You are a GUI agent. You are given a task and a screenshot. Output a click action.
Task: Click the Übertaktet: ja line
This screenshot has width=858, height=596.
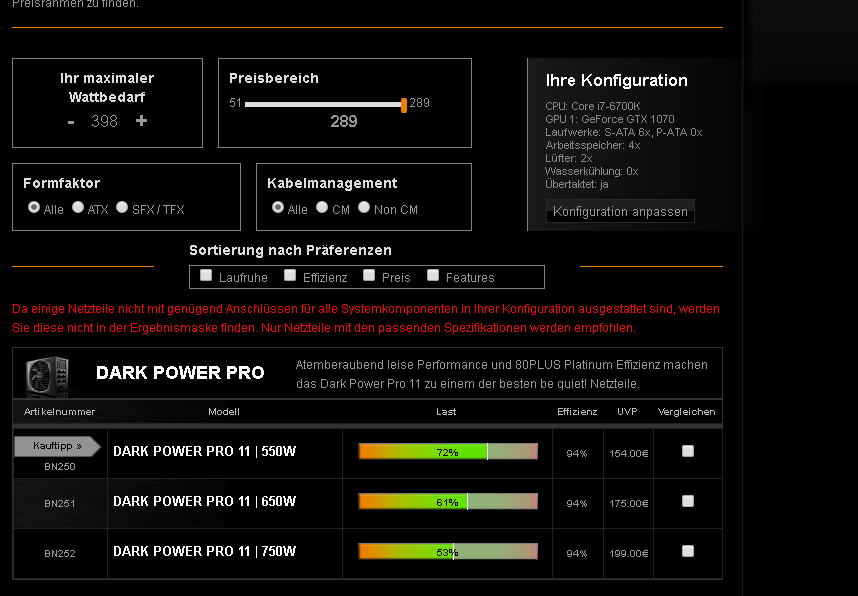577,184
